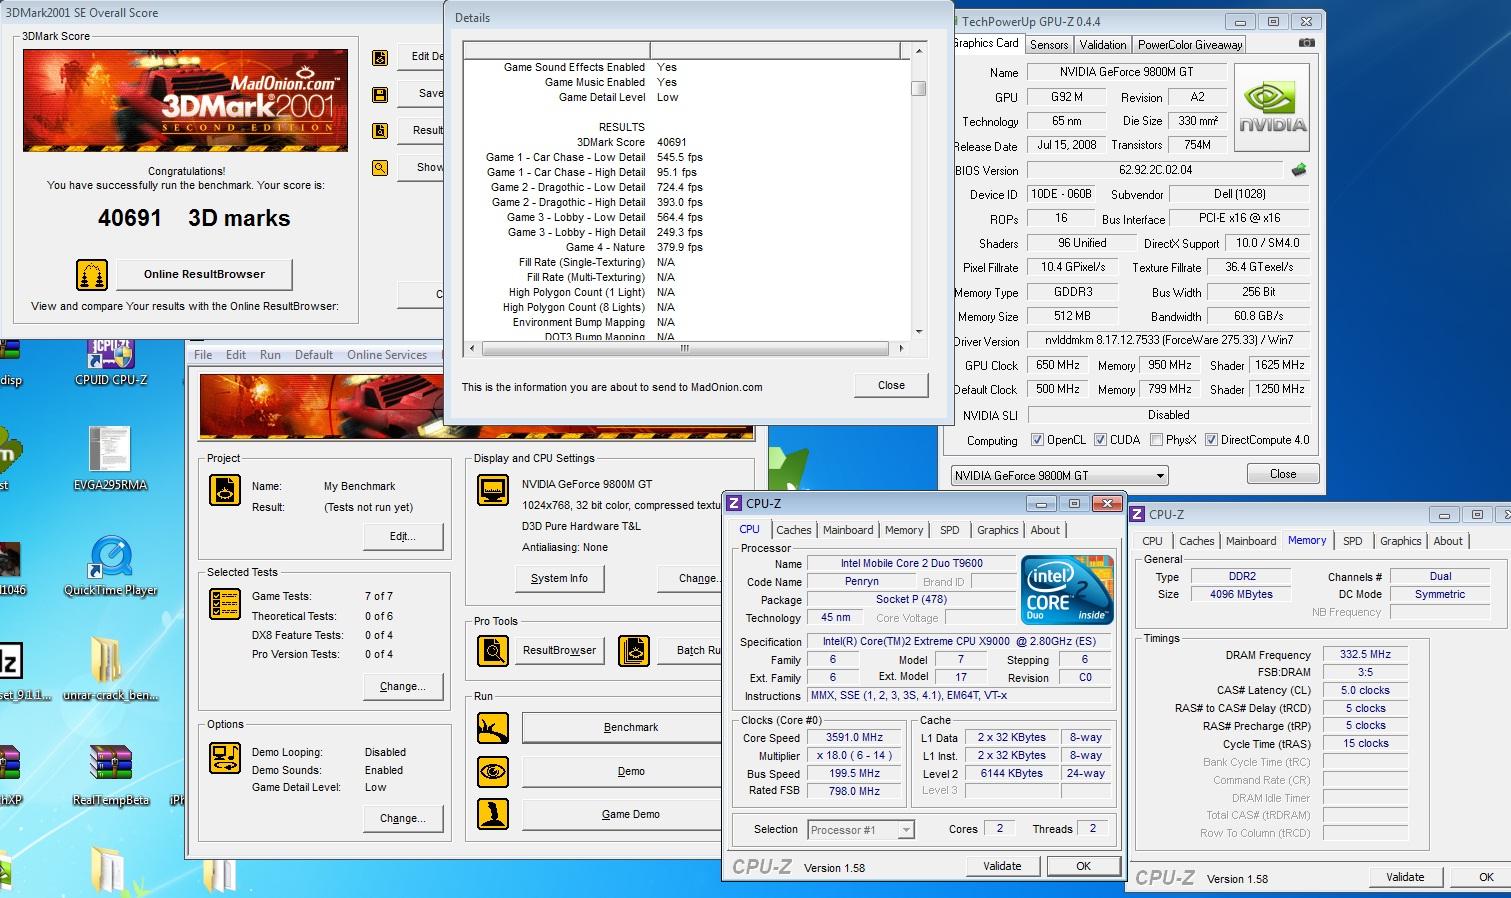Click the Result details icon in score window
Screen dimensions: 1511x898
click(x=380, y=131)
